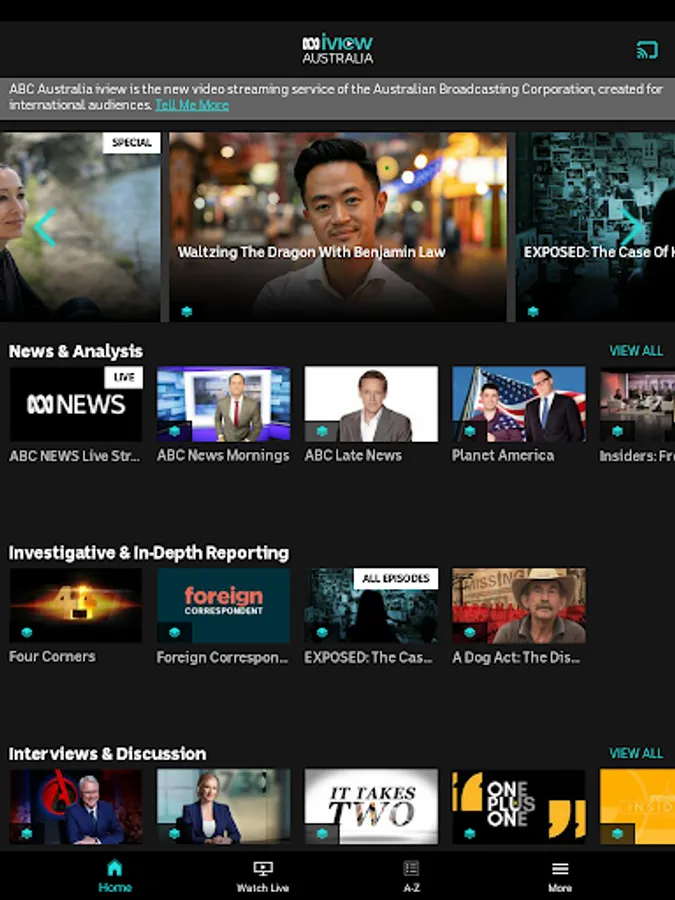
Task: Open the Home tab
Action: point(115,876)
